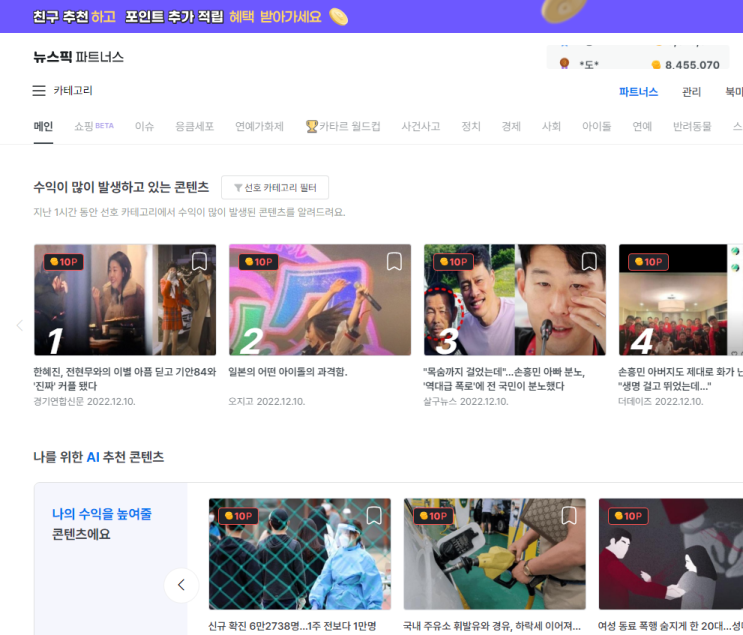Click the 10P badge on the rank 3 card

click(x=453, y=262)
